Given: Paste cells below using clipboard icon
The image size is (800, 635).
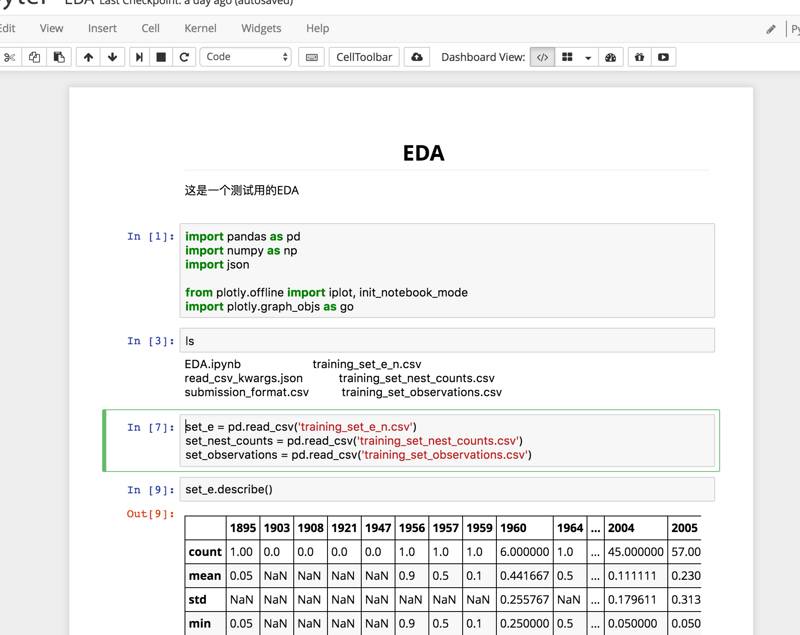Looking at the screenshot, I should 59,57.
